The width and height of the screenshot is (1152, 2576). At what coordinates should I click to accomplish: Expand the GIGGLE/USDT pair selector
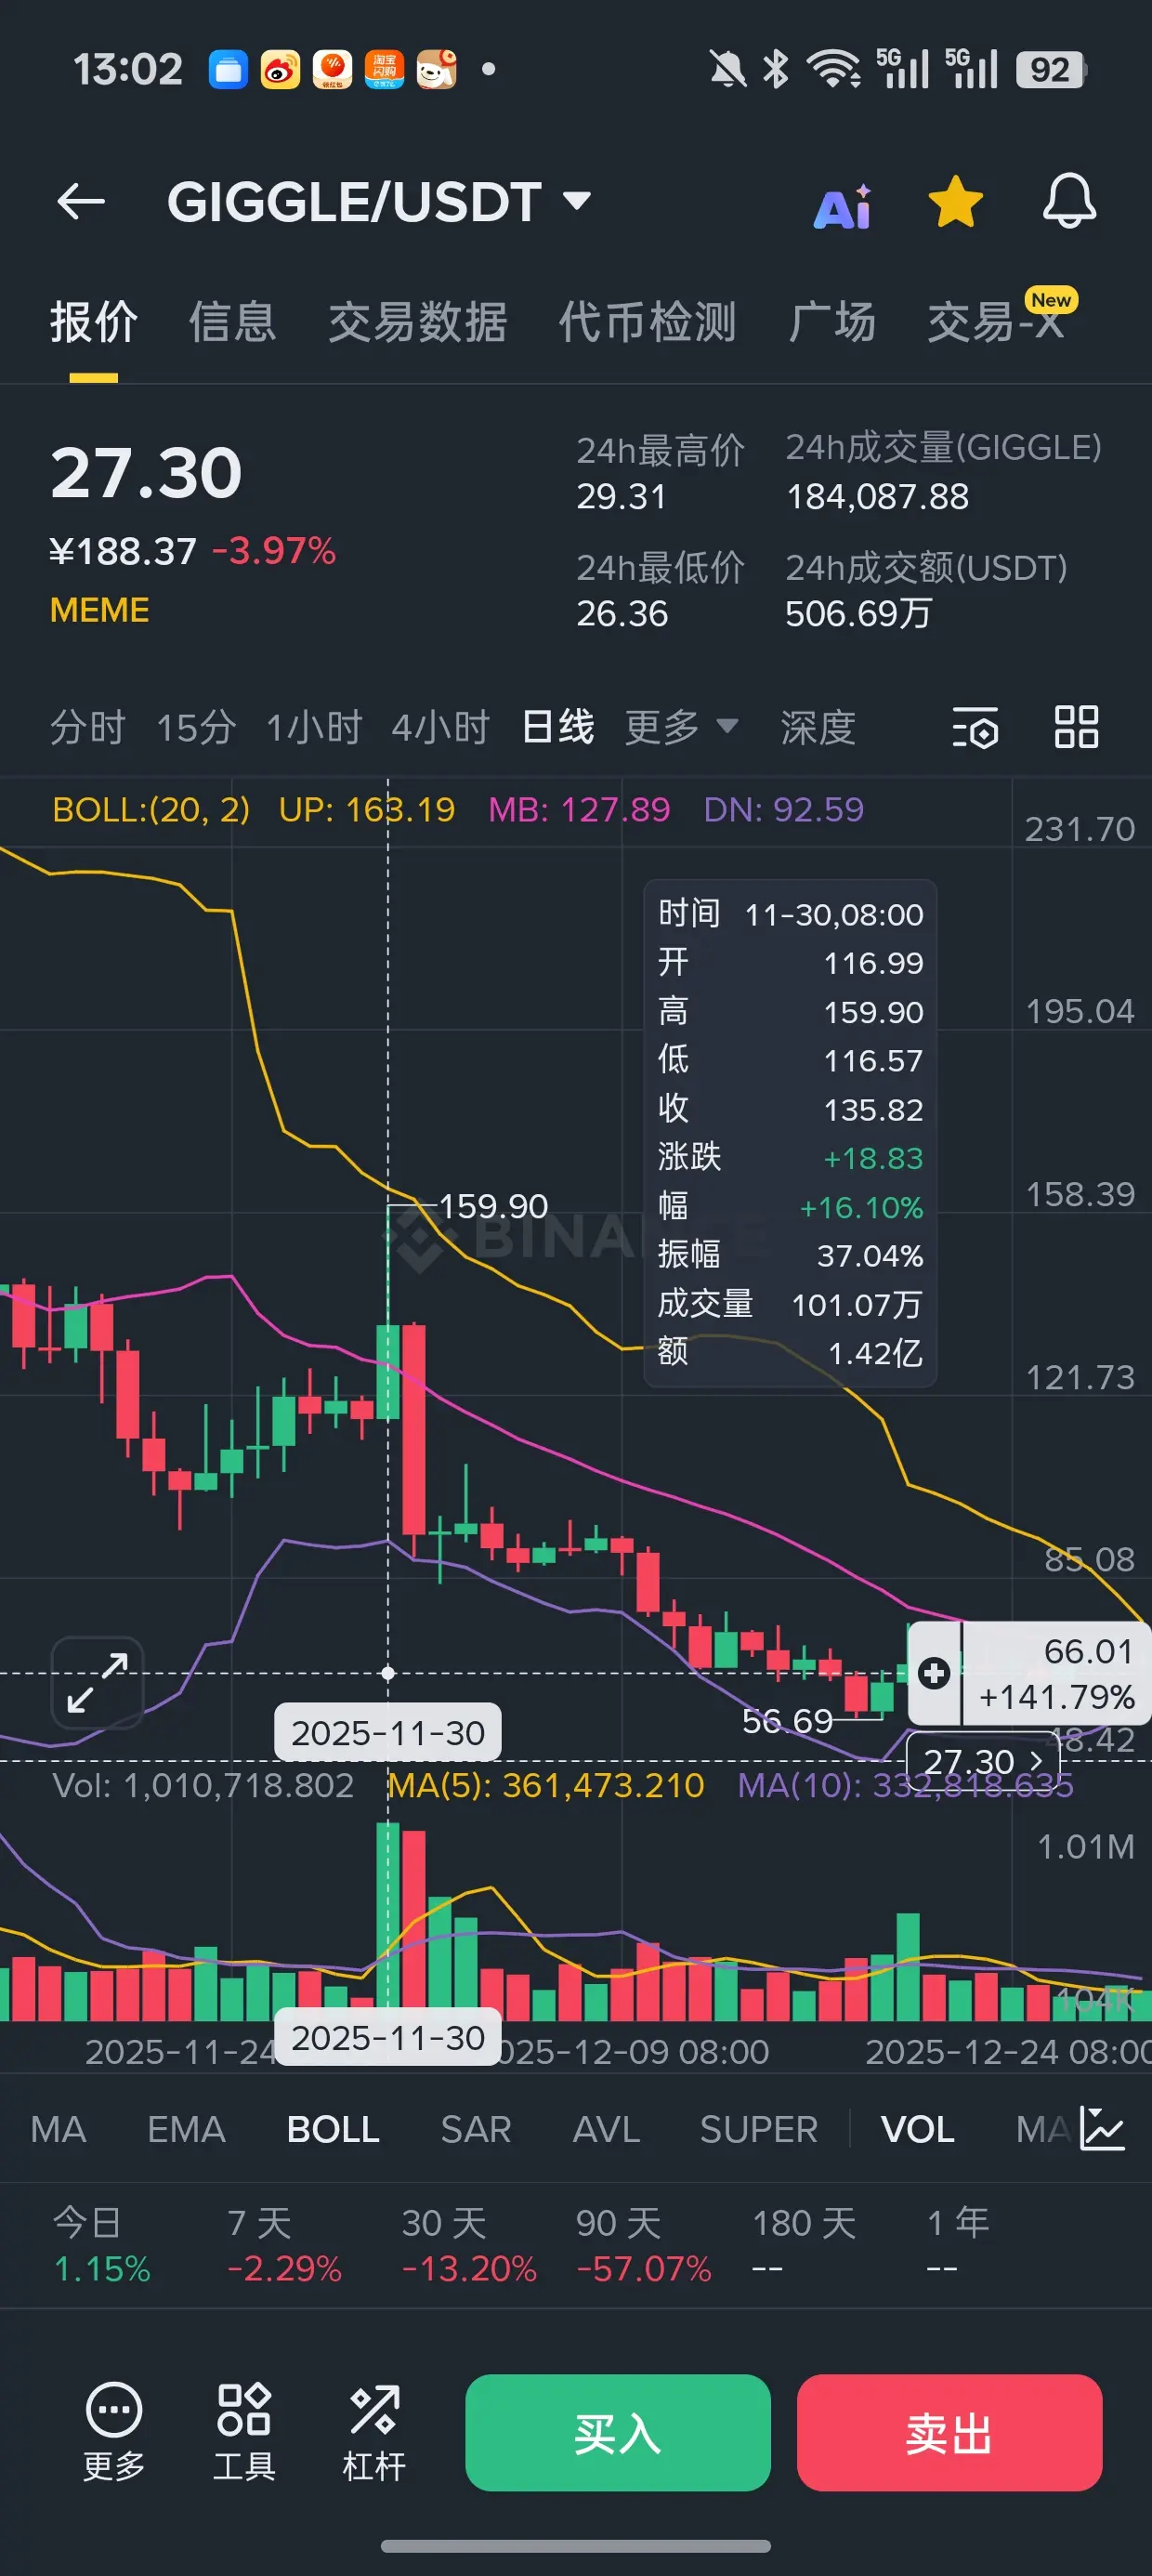click(x=380, y=202)
